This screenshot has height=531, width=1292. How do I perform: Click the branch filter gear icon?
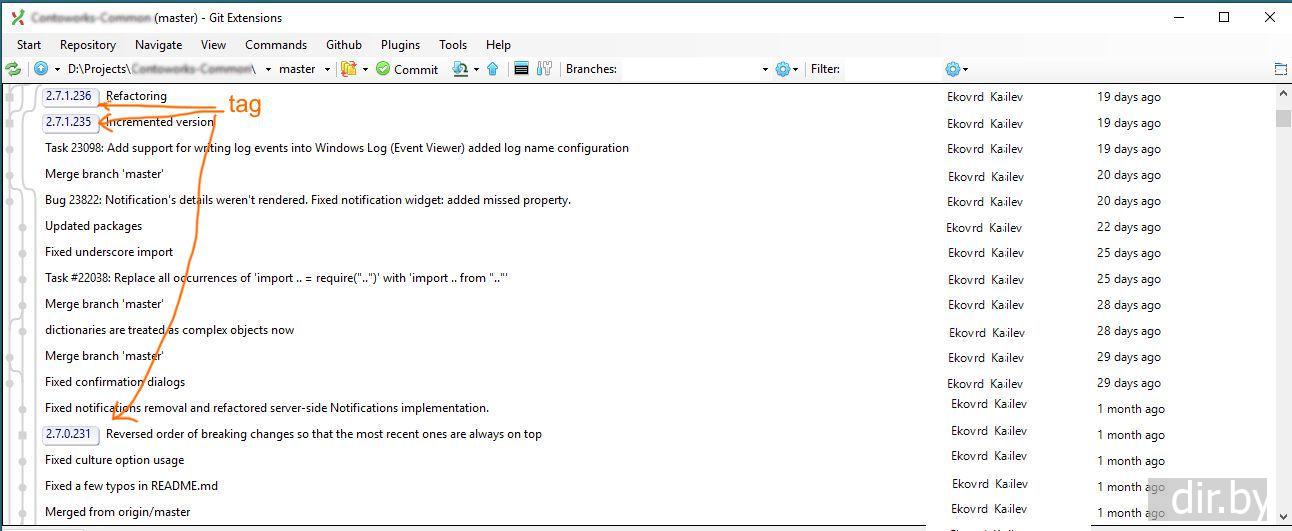(x=783, y=69)
